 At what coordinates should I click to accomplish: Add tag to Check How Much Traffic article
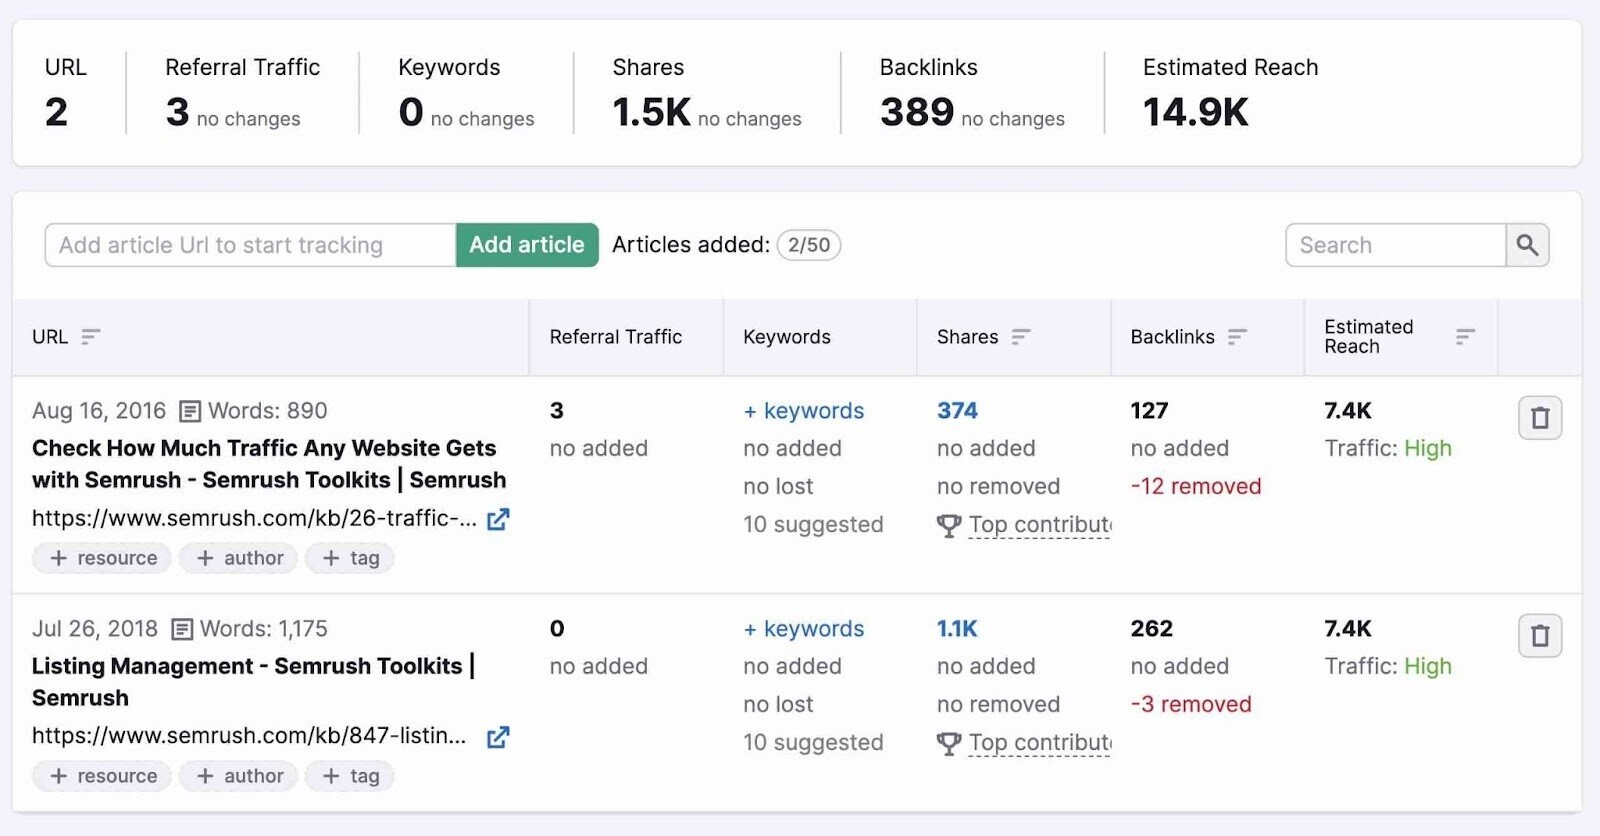[x=350, y=558]
